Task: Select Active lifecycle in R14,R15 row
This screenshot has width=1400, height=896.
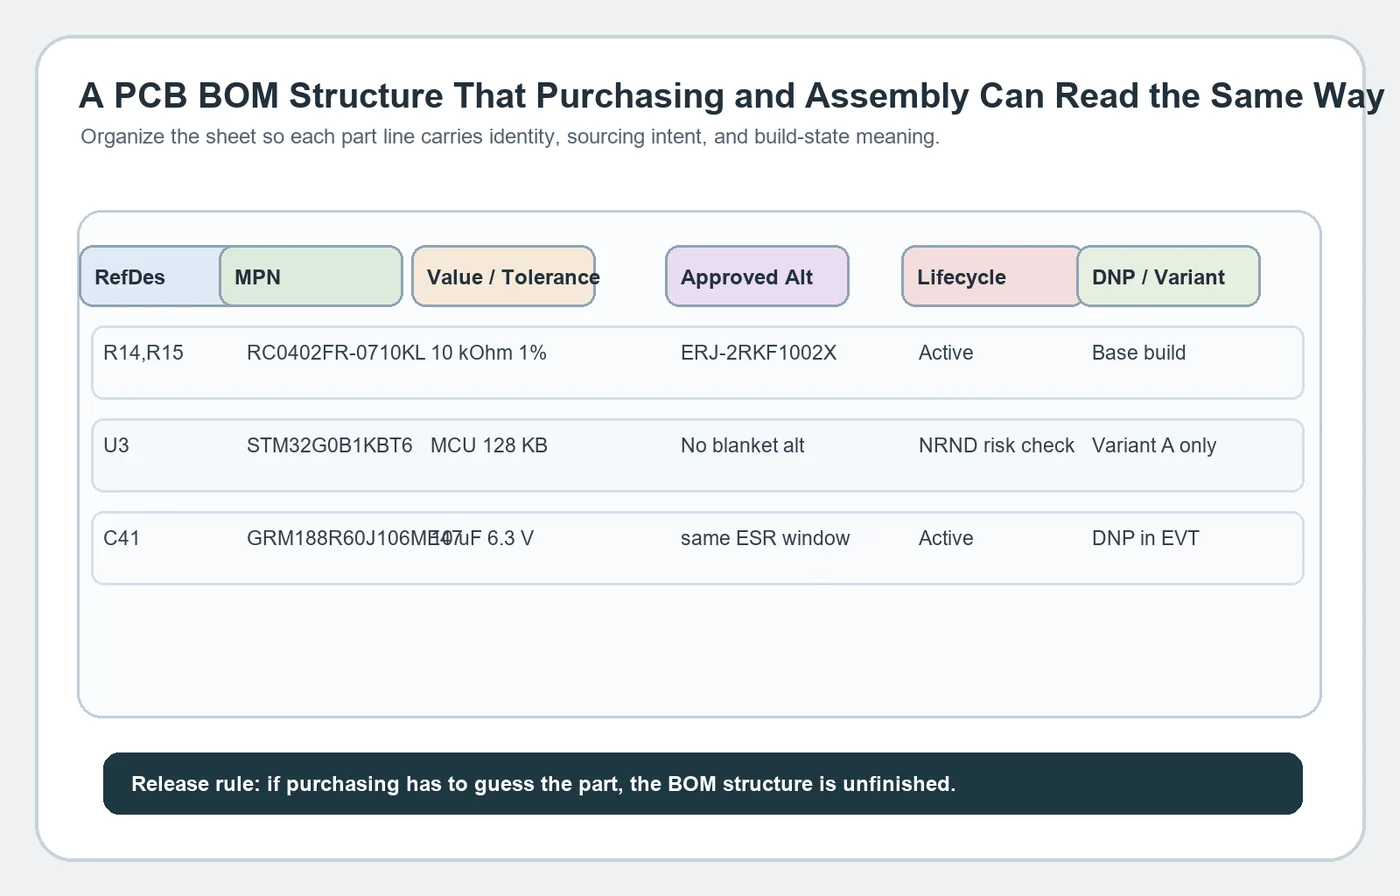Action: pos(946,353)
